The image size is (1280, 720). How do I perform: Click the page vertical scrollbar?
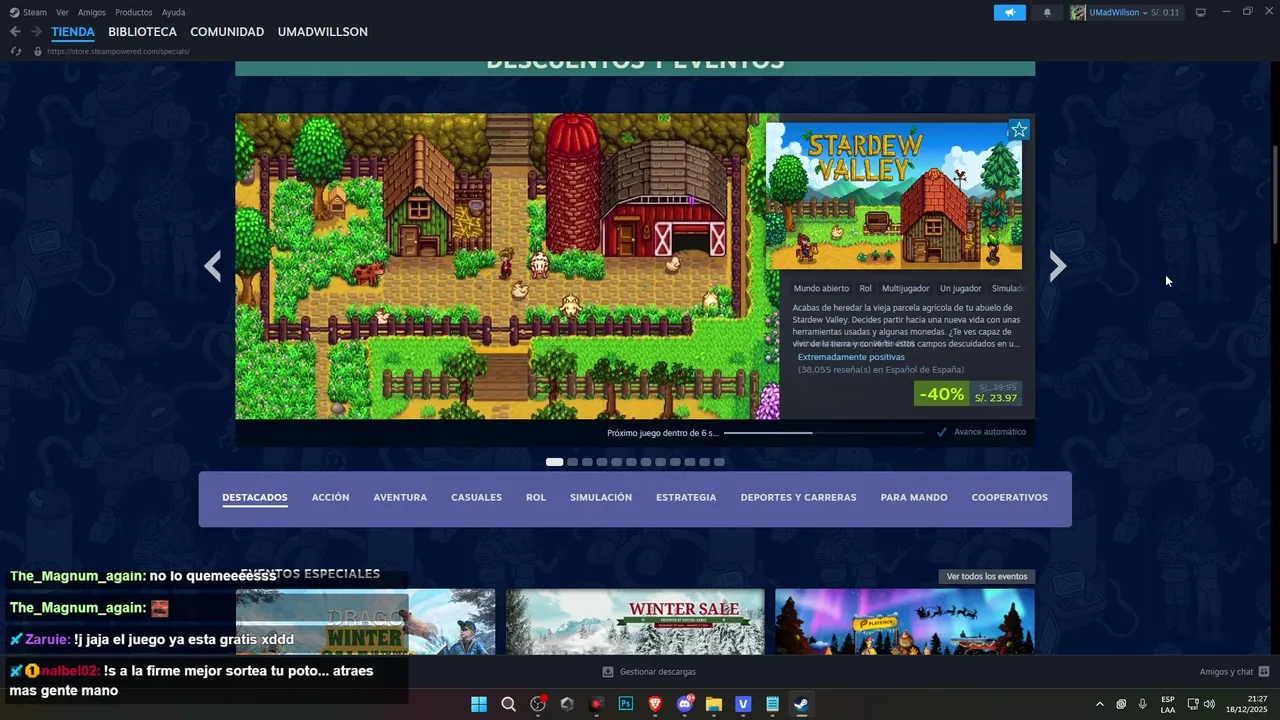pos(1275,195)
